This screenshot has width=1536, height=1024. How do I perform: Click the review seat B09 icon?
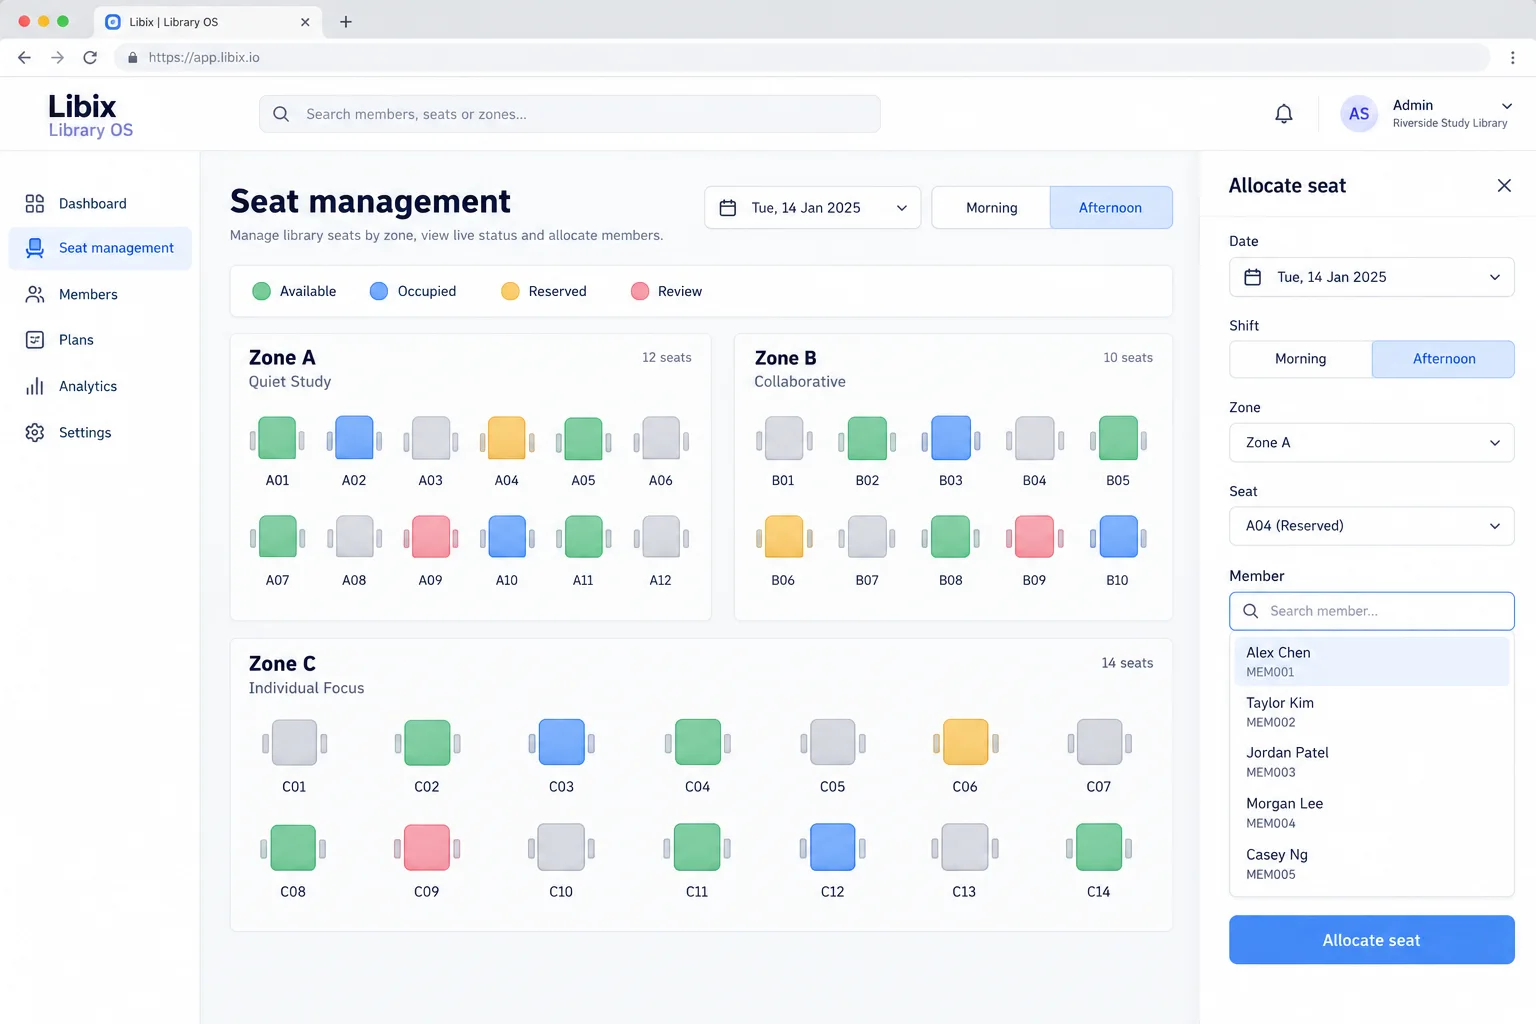click(1034, 537)
